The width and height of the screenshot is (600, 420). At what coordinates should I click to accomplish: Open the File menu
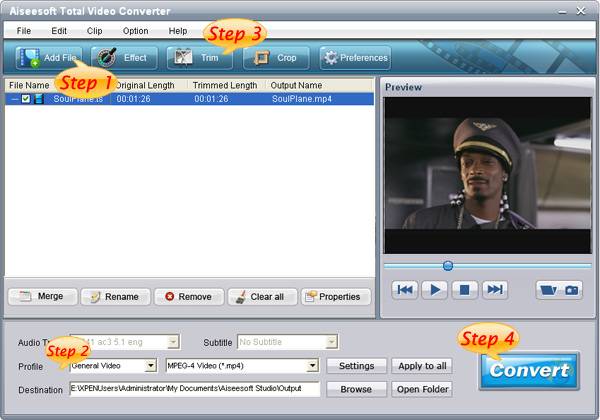(24, 31)
